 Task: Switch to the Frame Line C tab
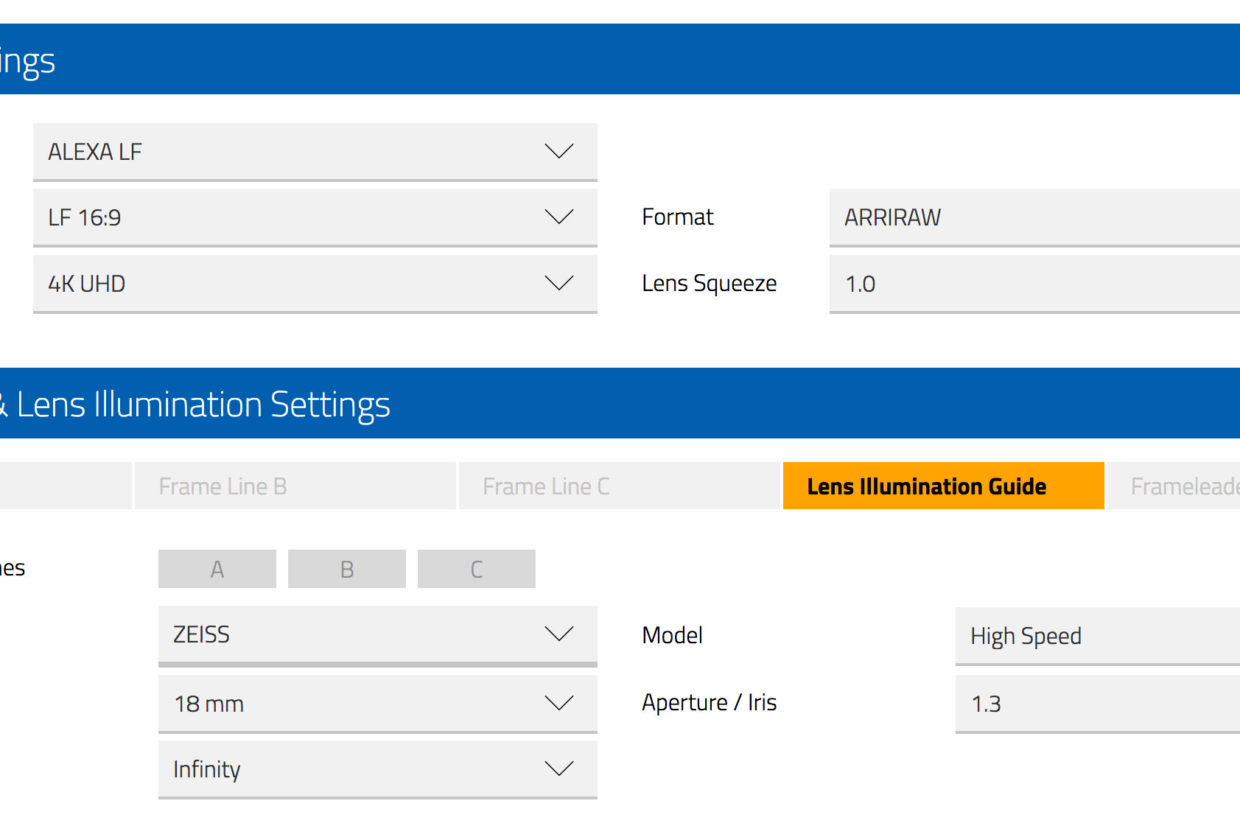click(618, 486)
